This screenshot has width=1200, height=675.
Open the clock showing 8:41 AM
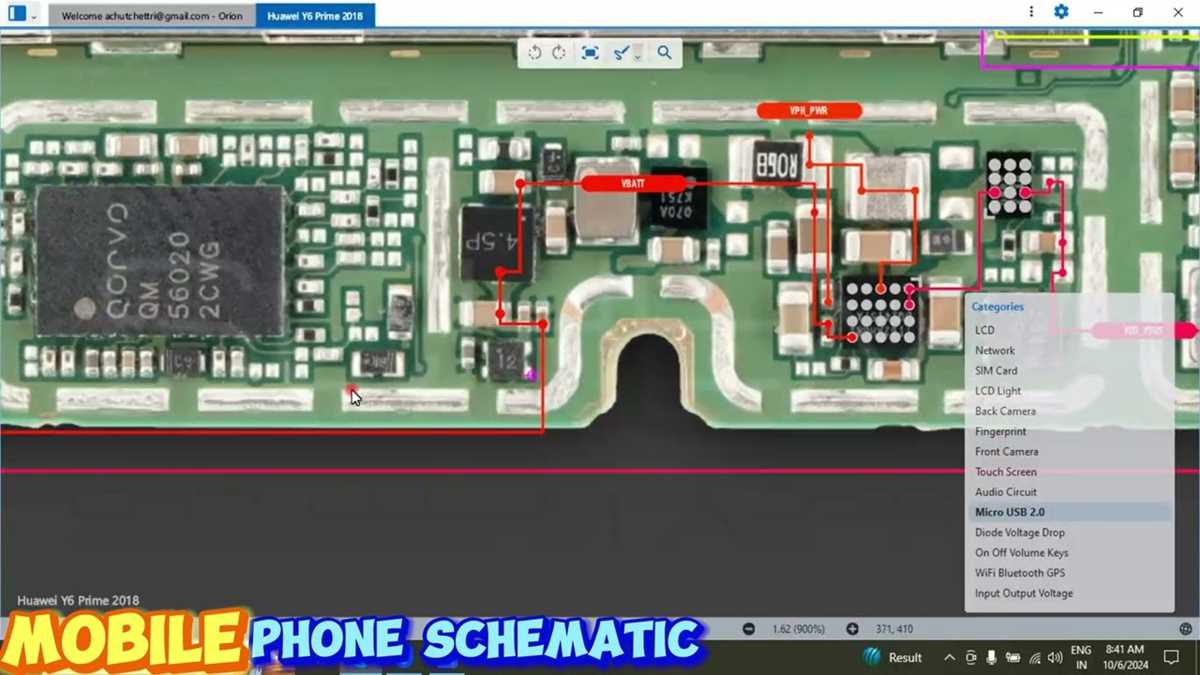click(x=1126, y=657)
